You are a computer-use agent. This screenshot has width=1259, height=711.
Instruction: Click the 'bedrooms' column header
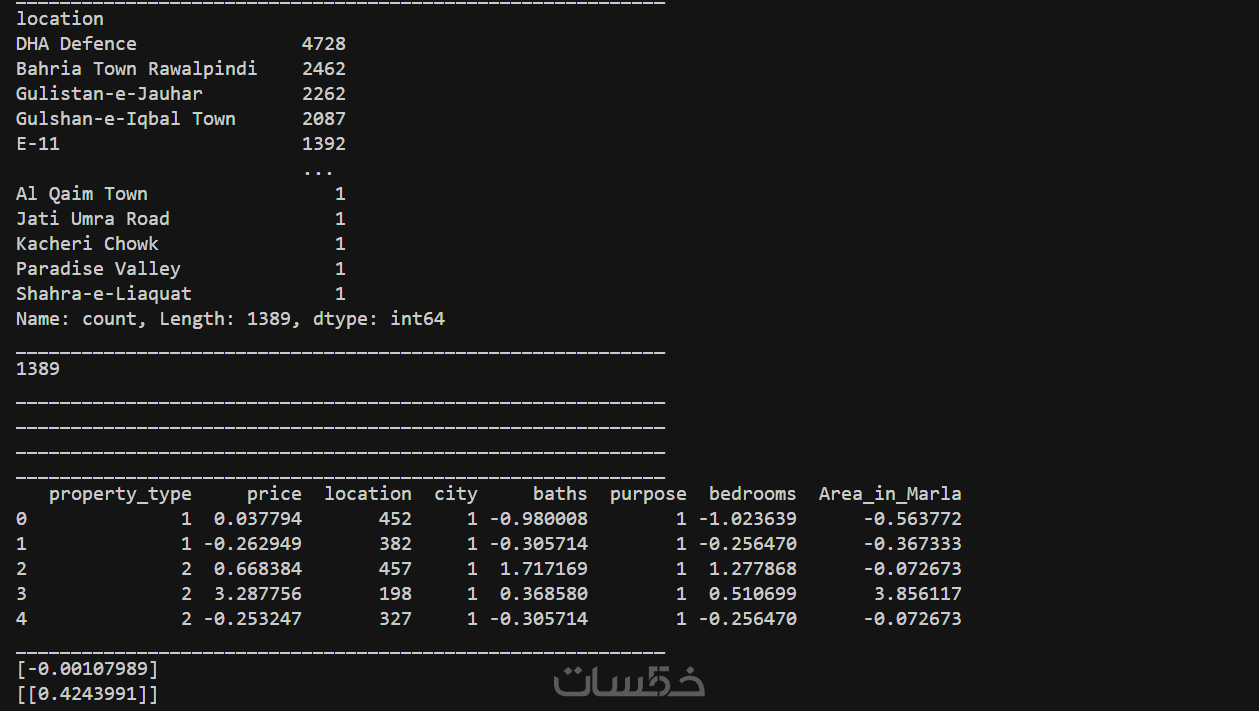coord(753,494)
